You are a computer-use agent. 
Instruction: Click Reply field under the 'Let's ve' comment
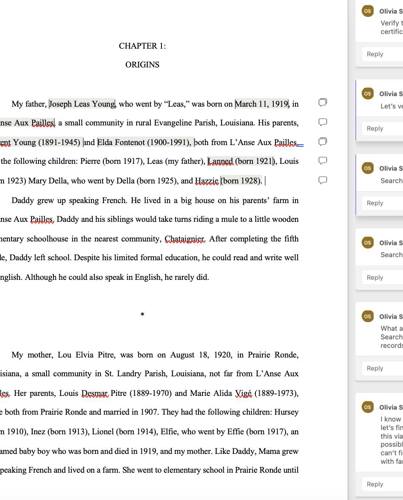pos(382,128)
